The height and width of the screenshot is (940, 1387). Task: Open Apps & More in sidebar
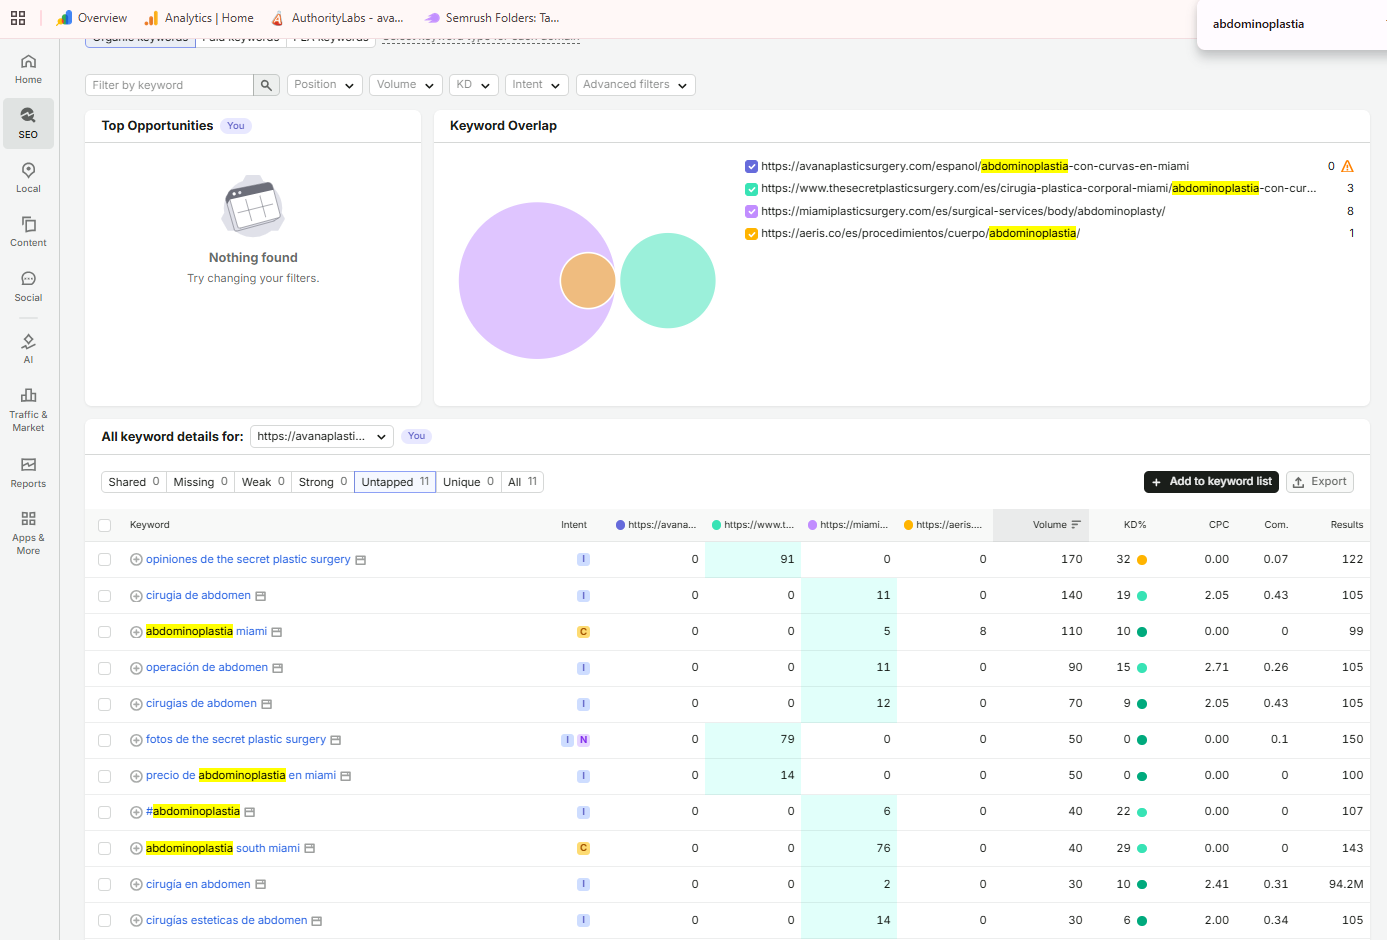click(28, 533)
